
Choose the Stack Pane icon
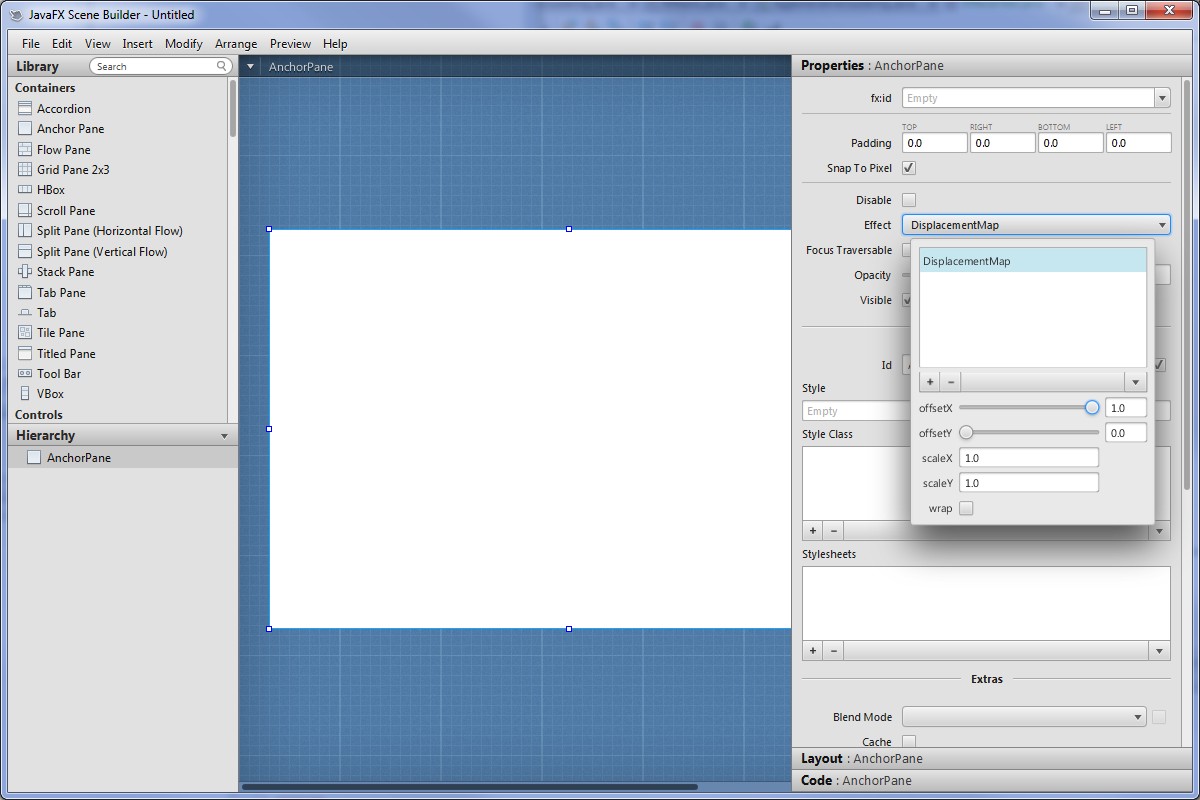pyautogui.click(x=25, y=272)
